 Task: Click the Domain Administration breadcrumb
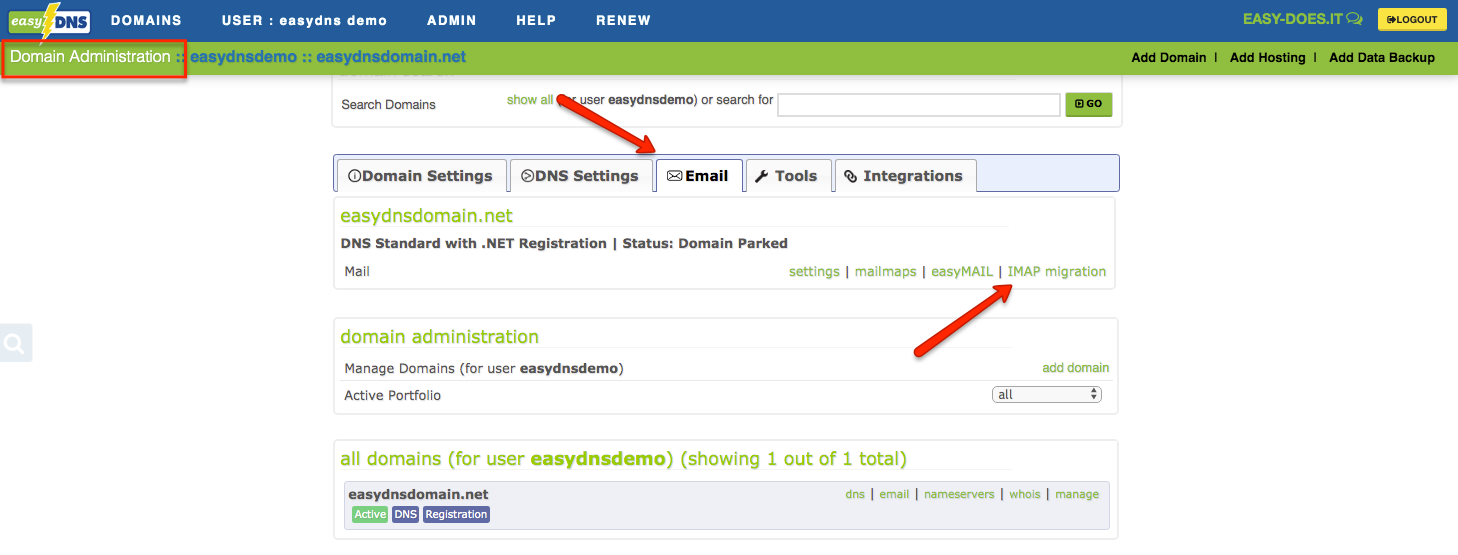point(90,57)
